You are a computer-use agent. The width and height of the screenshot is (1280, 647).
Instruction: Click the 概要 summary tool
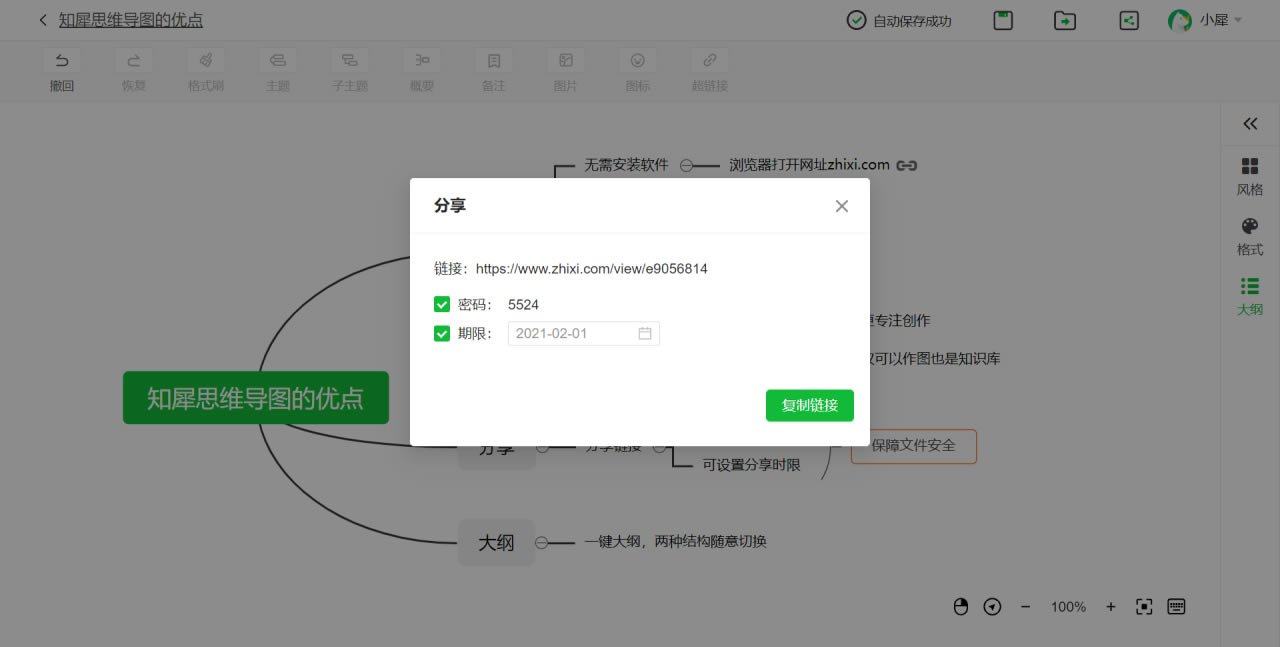coord(422,70)
